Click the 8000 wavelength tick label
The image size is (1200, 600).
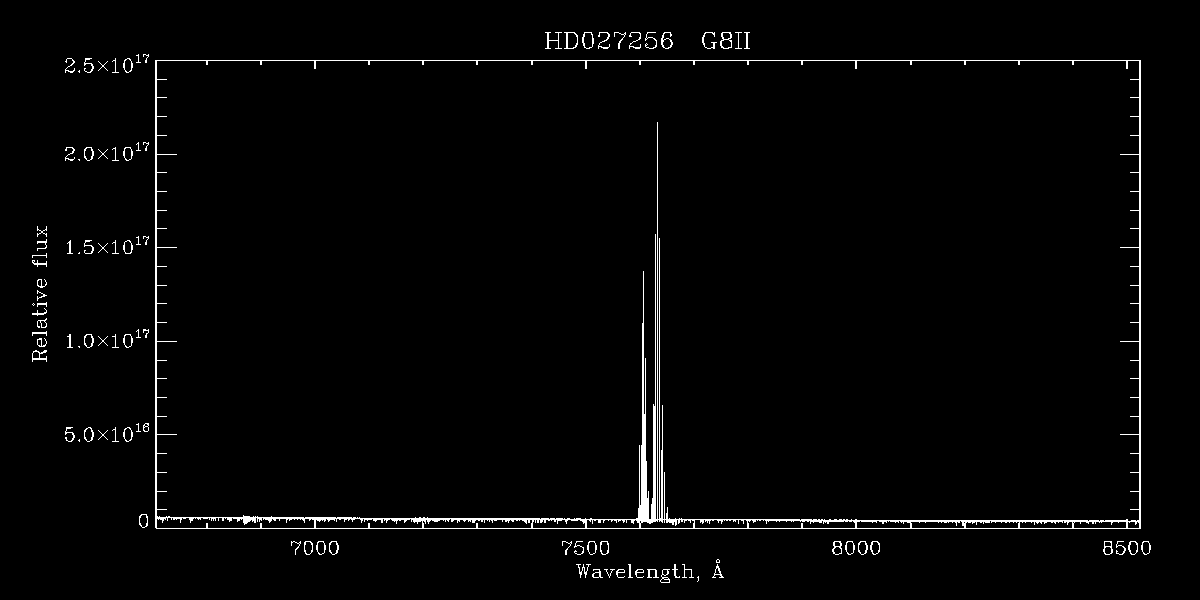[x=856, y=547]
